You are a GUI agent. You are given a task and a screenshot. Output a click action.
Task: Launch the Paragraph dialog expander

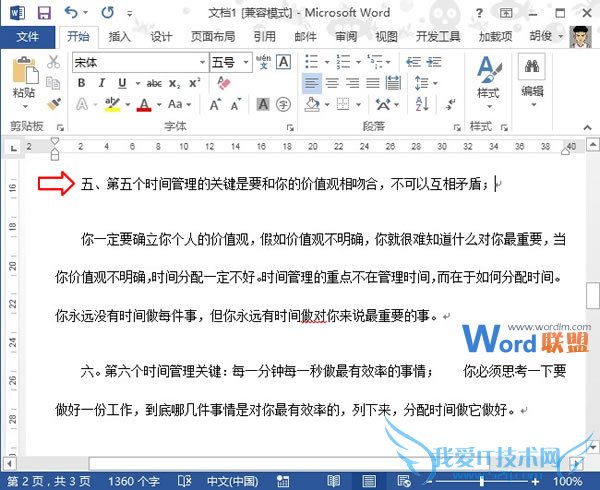[x=457, y=127]
